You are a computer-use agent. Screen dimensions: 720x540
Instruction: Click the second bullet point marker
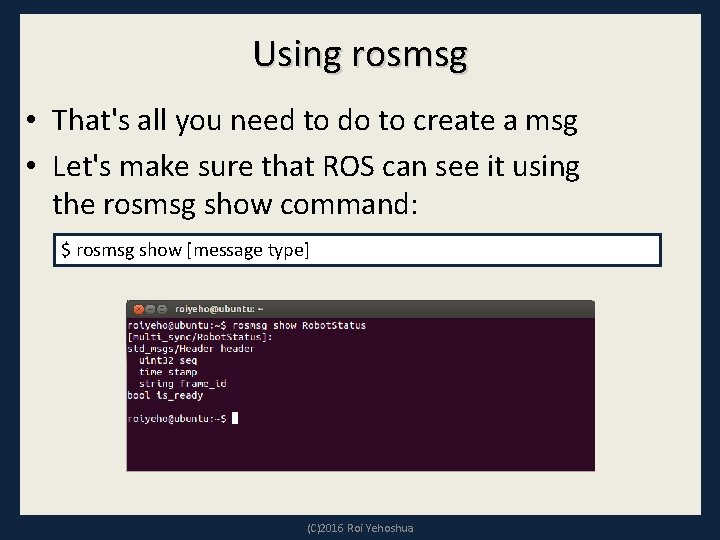tap(31, 166)
